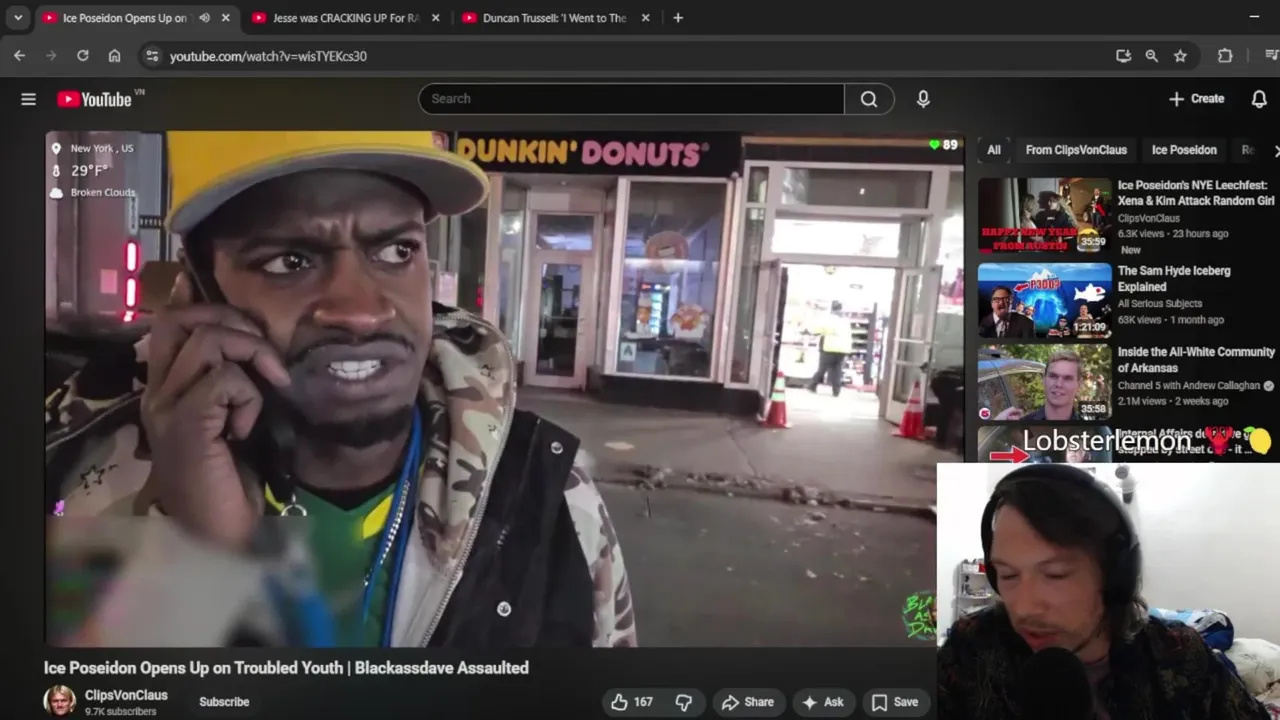Click the video title text
Image resolution: width=1280 pixels, height=720 pixels.
pos(286,668)
